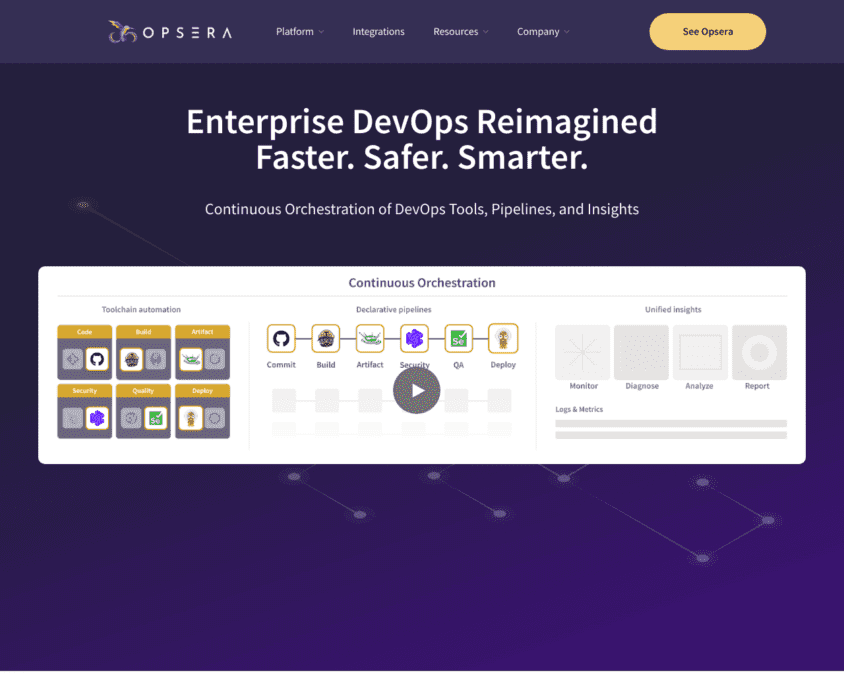Screen dimensions: 844x675
Task: Click the Logs & Metrics label
Action: (579, 410)
